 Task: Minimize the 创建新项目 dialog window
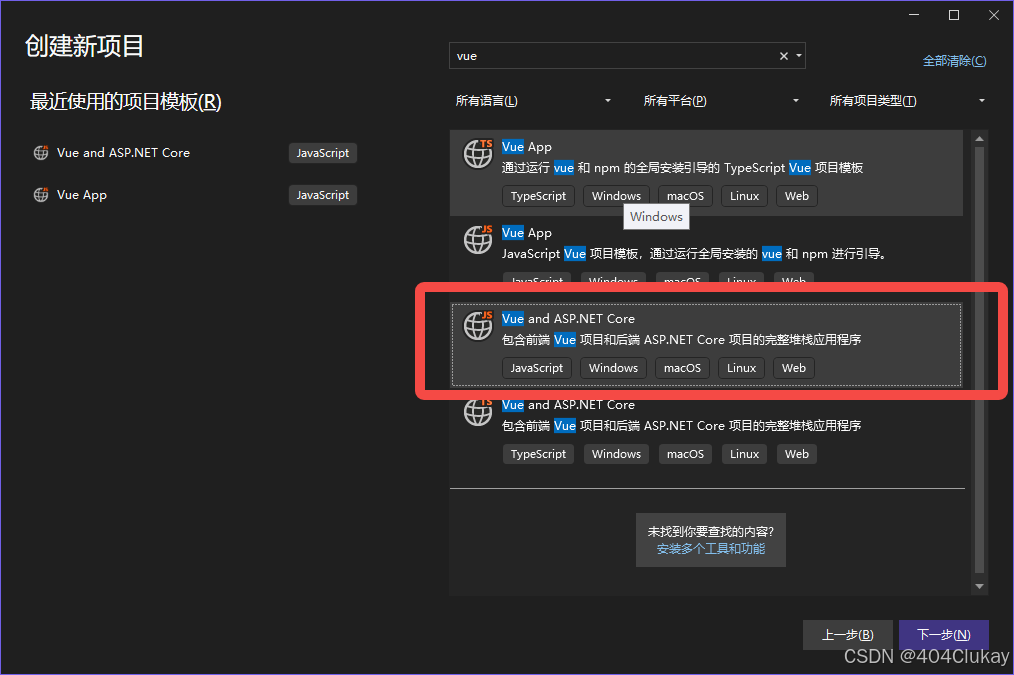(914, 15)
